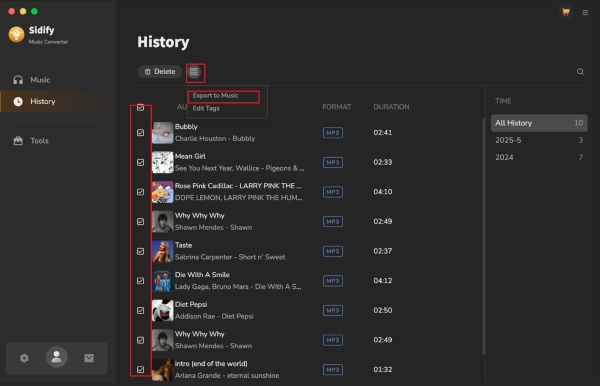Image resolution: width=600 pixels, height=386 pixels.
Task: Click MP3 badge for Taste
Action: (x=333, y=251)
